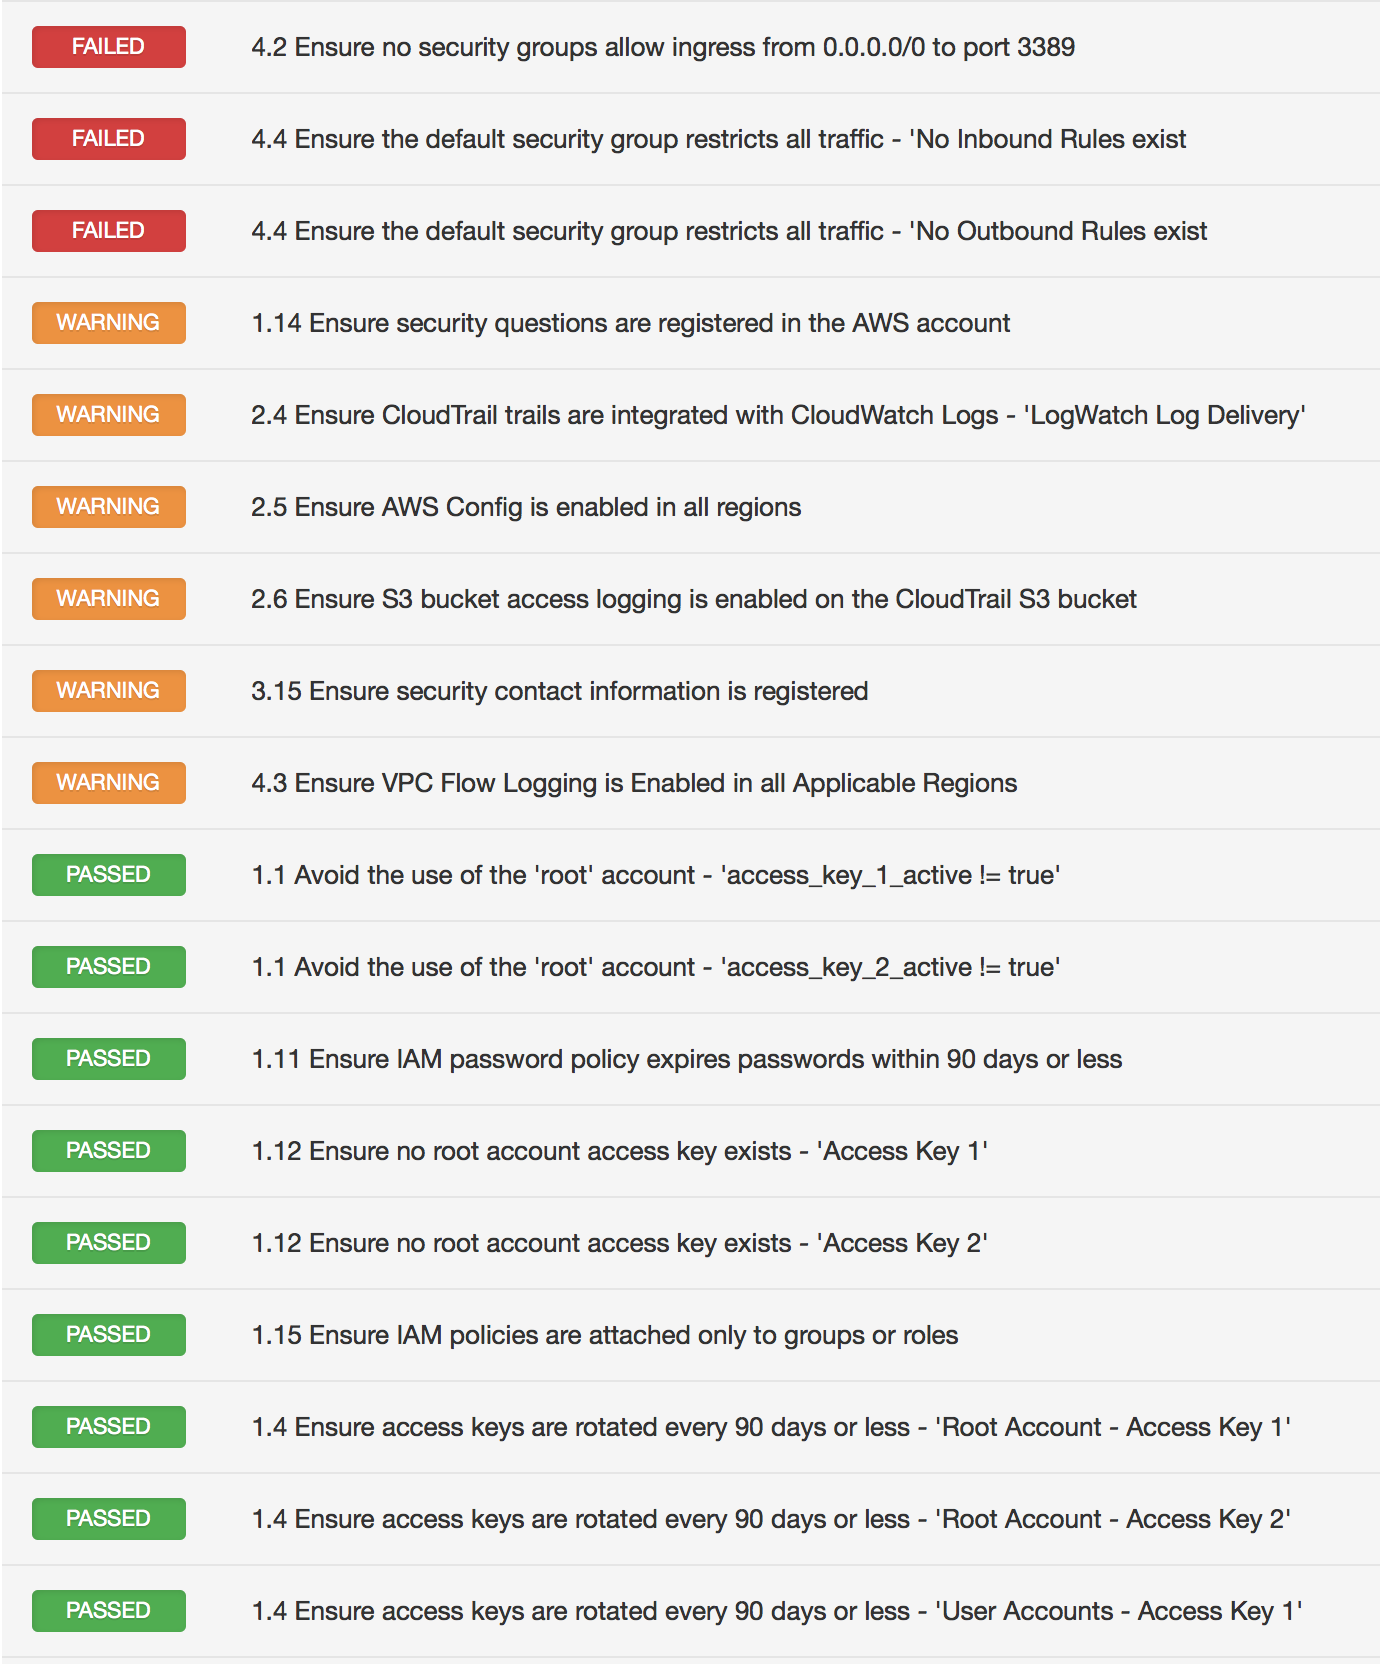The height and width of the screenshot is (1664, 1380).
Task: Open the 4.2 security groups port 3389 result
Action: point(662,47)
